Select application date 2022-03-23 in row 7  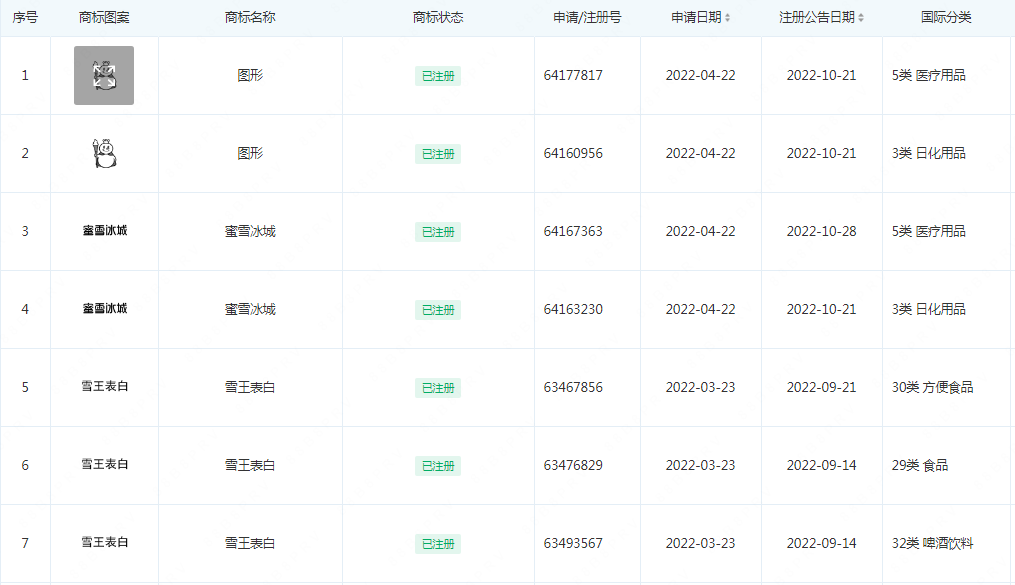tap(700, 543)
